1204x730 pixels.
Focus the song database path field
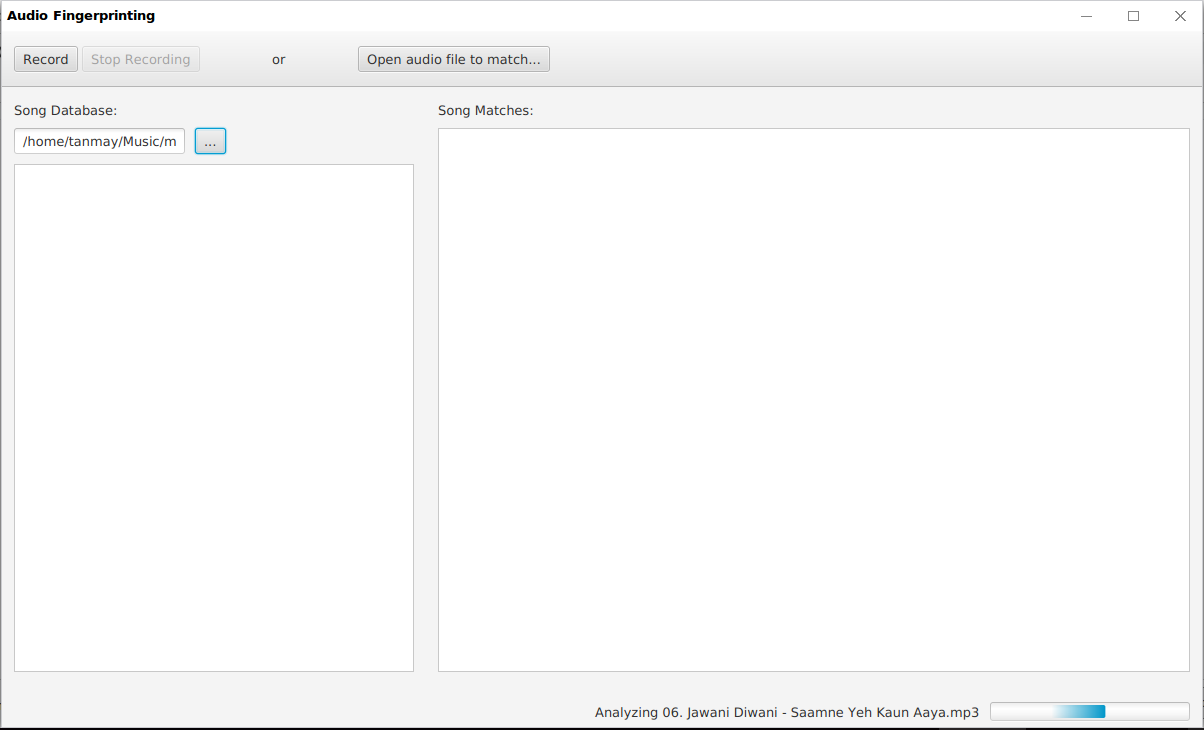100,141
